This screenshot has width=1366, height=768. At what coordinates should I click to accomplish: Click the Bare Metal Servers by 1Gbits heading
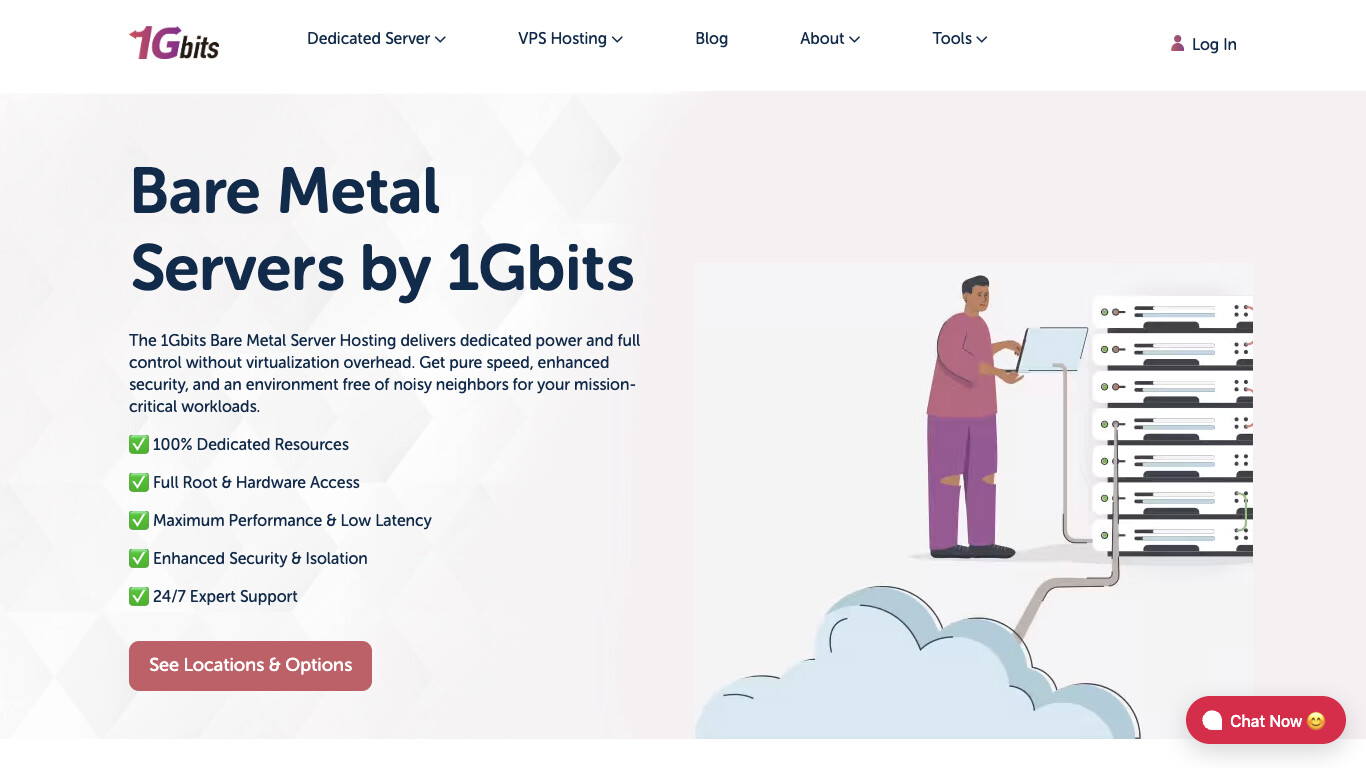click(x=382, y=229)
